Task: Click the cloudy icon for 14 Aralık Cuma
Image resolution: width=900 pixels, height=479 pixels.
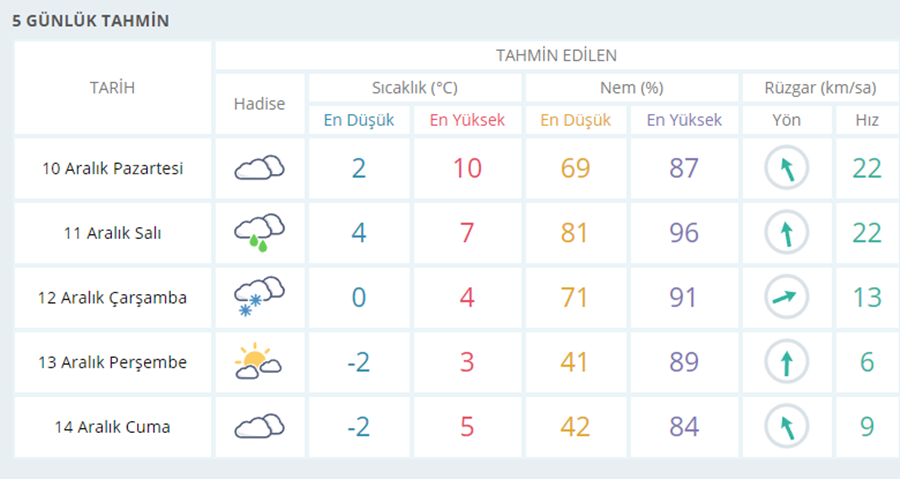Action: point(260,427)
